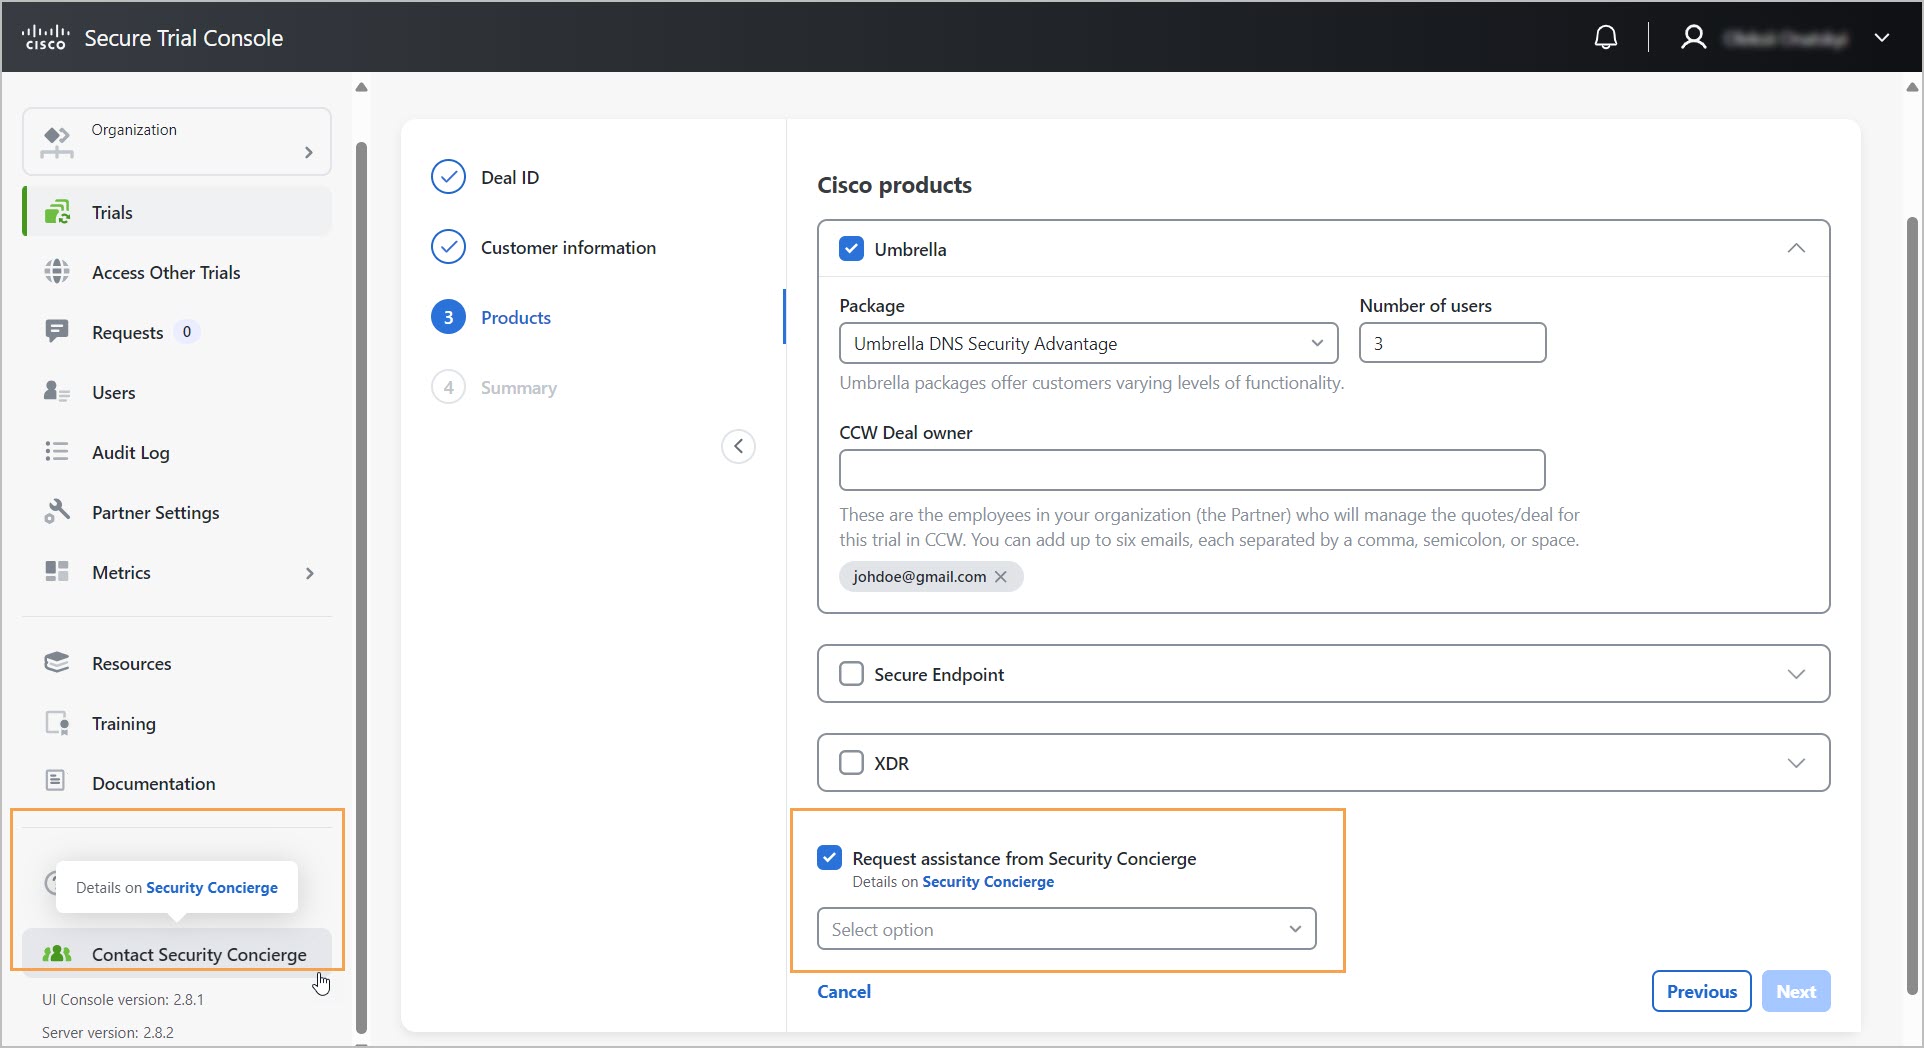
Task: Open the Package dropdown
Action: click(x=1088, y=343)
